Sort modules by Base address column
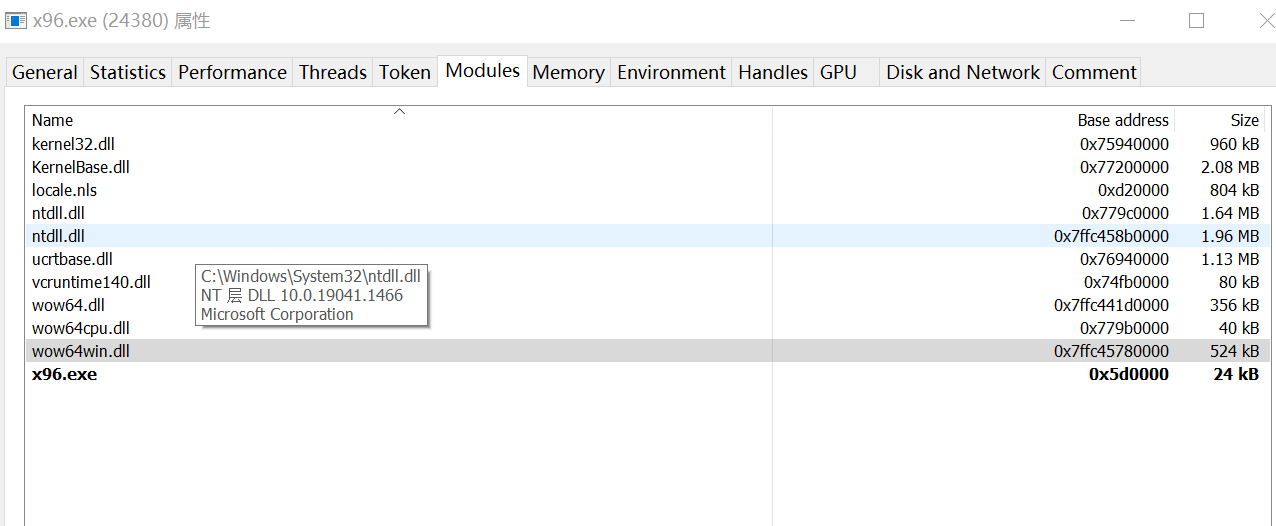 (x=1123, y=120)
